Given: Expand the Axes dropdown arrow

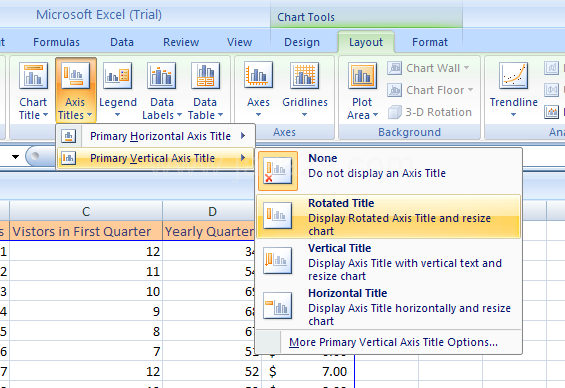Looking at the screenshot, I should (258, 115).
